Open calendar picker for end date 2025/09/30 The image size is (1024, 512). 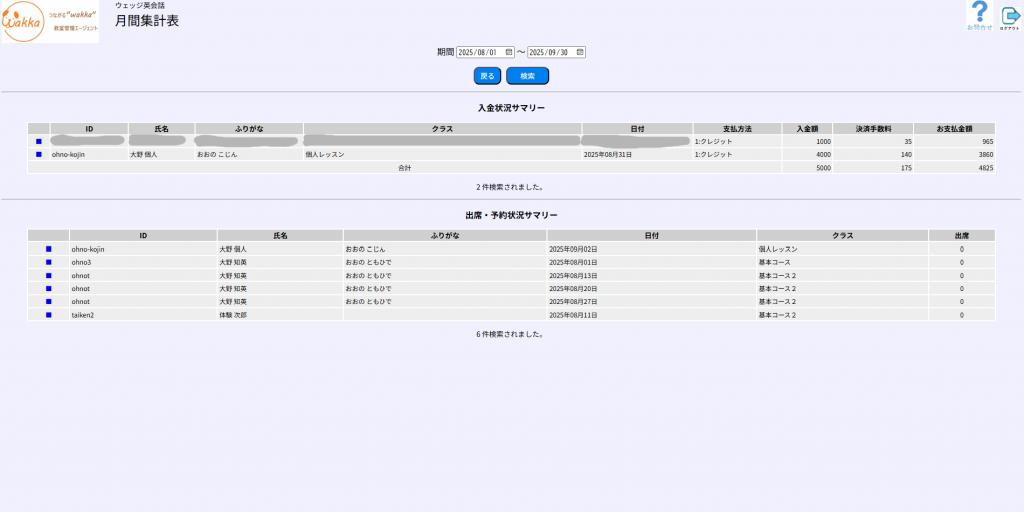579,52
